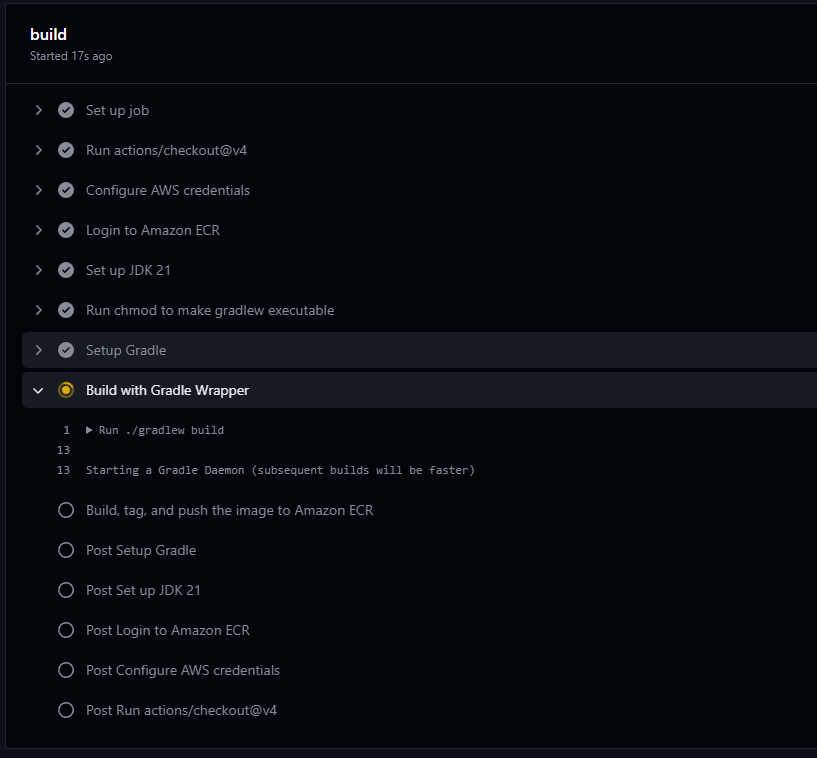Screen dimensions: 817x758
Task: Expand the Run ./gradlew build disclosure triangle
Action: coord(89,430)
